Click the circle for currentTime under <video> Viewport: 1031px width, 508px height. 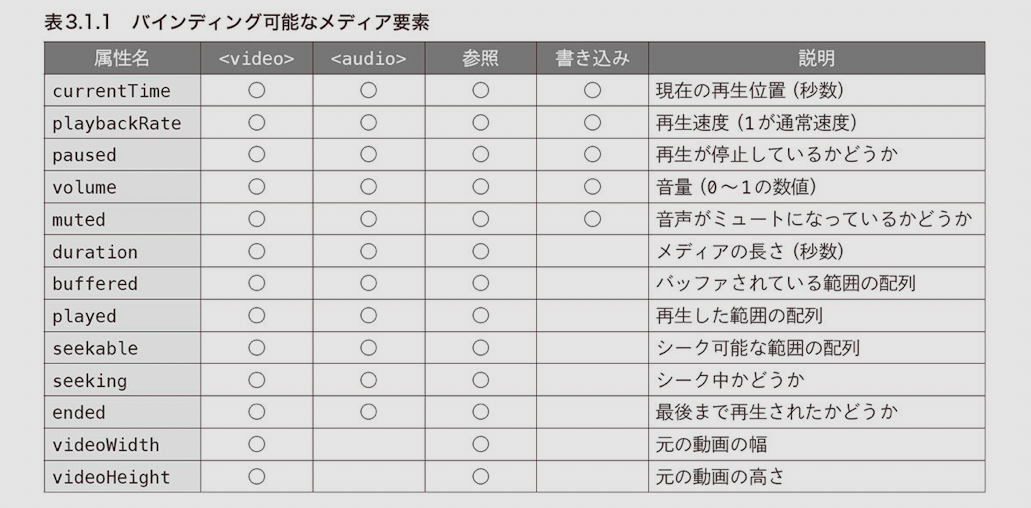(256, 90)
